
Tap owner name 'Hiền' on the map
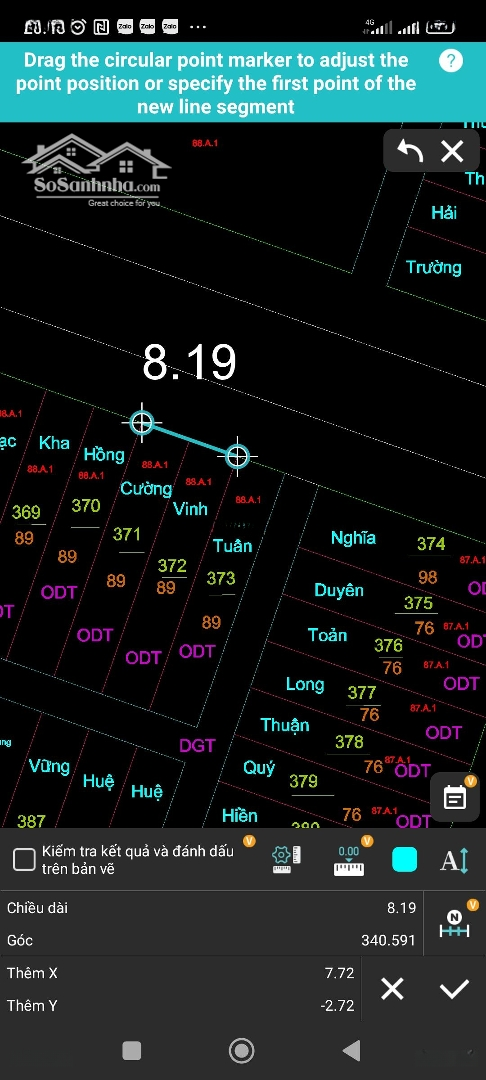tap(240, 816)
